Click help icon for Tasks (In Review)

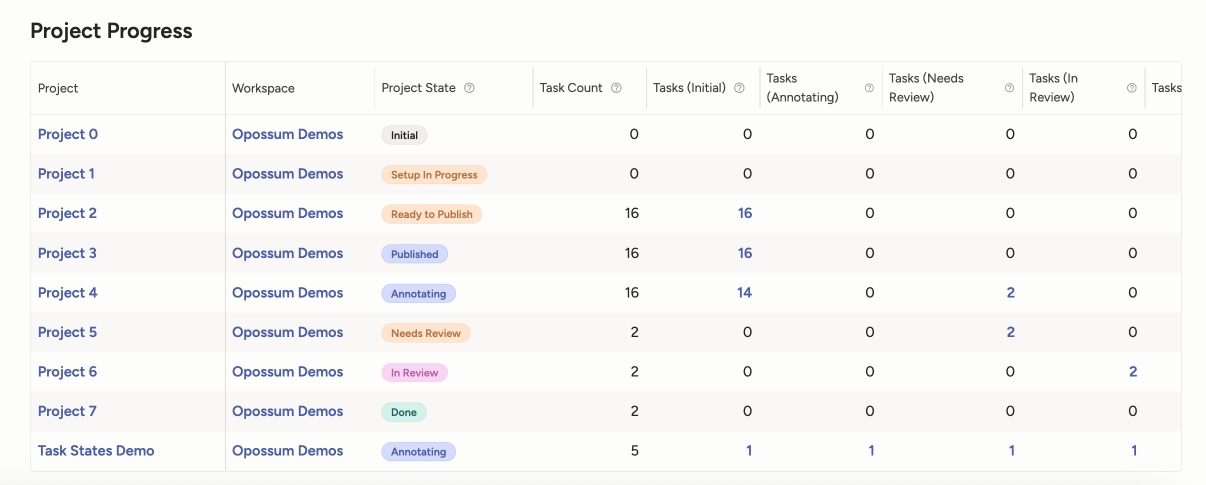point(1131,88)
